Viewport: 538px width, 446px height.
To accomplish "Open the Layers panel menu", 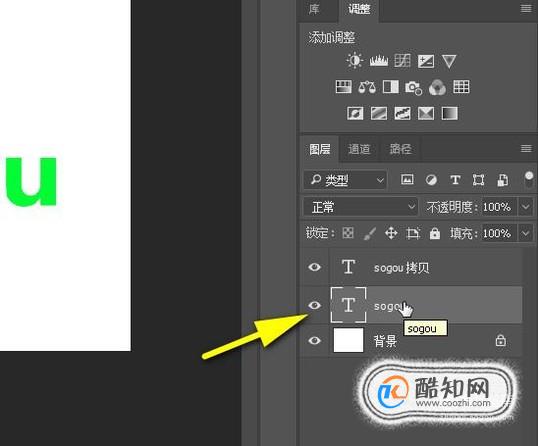I will 526,148.
